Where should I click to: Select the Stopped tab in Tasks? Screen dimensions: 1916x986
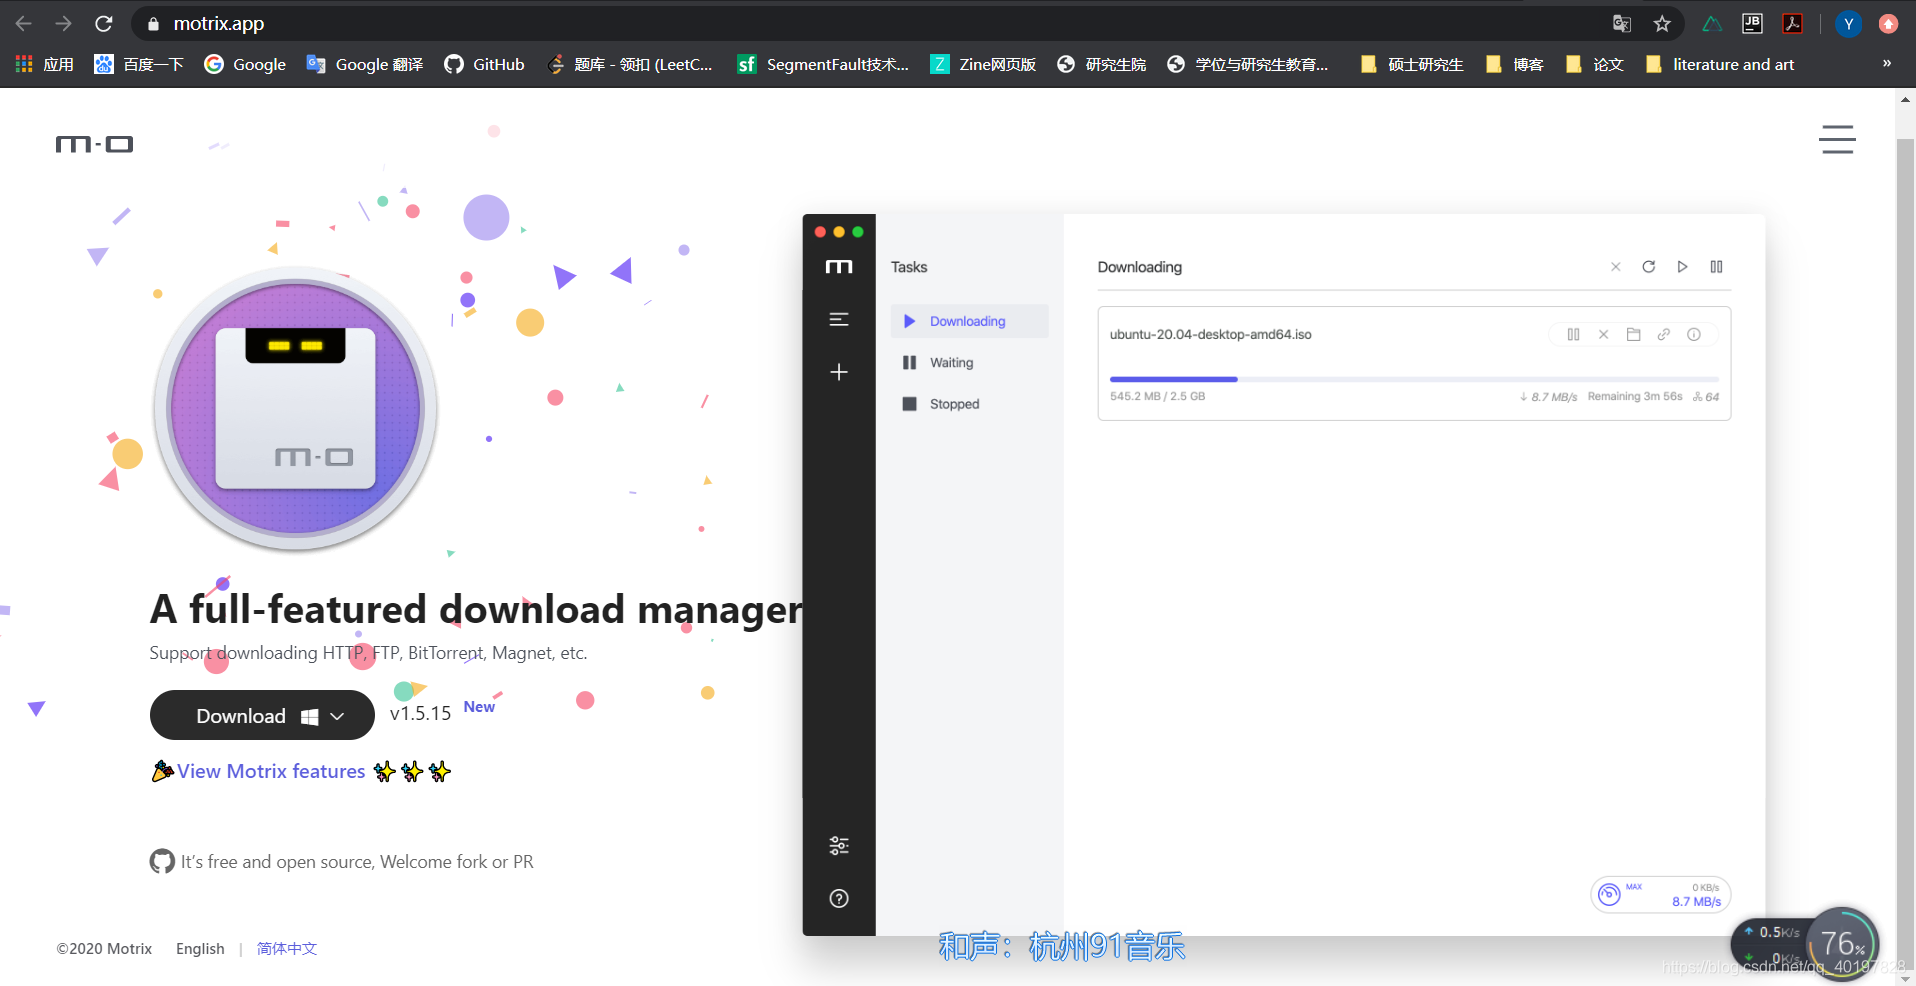[x=969, y=404]
